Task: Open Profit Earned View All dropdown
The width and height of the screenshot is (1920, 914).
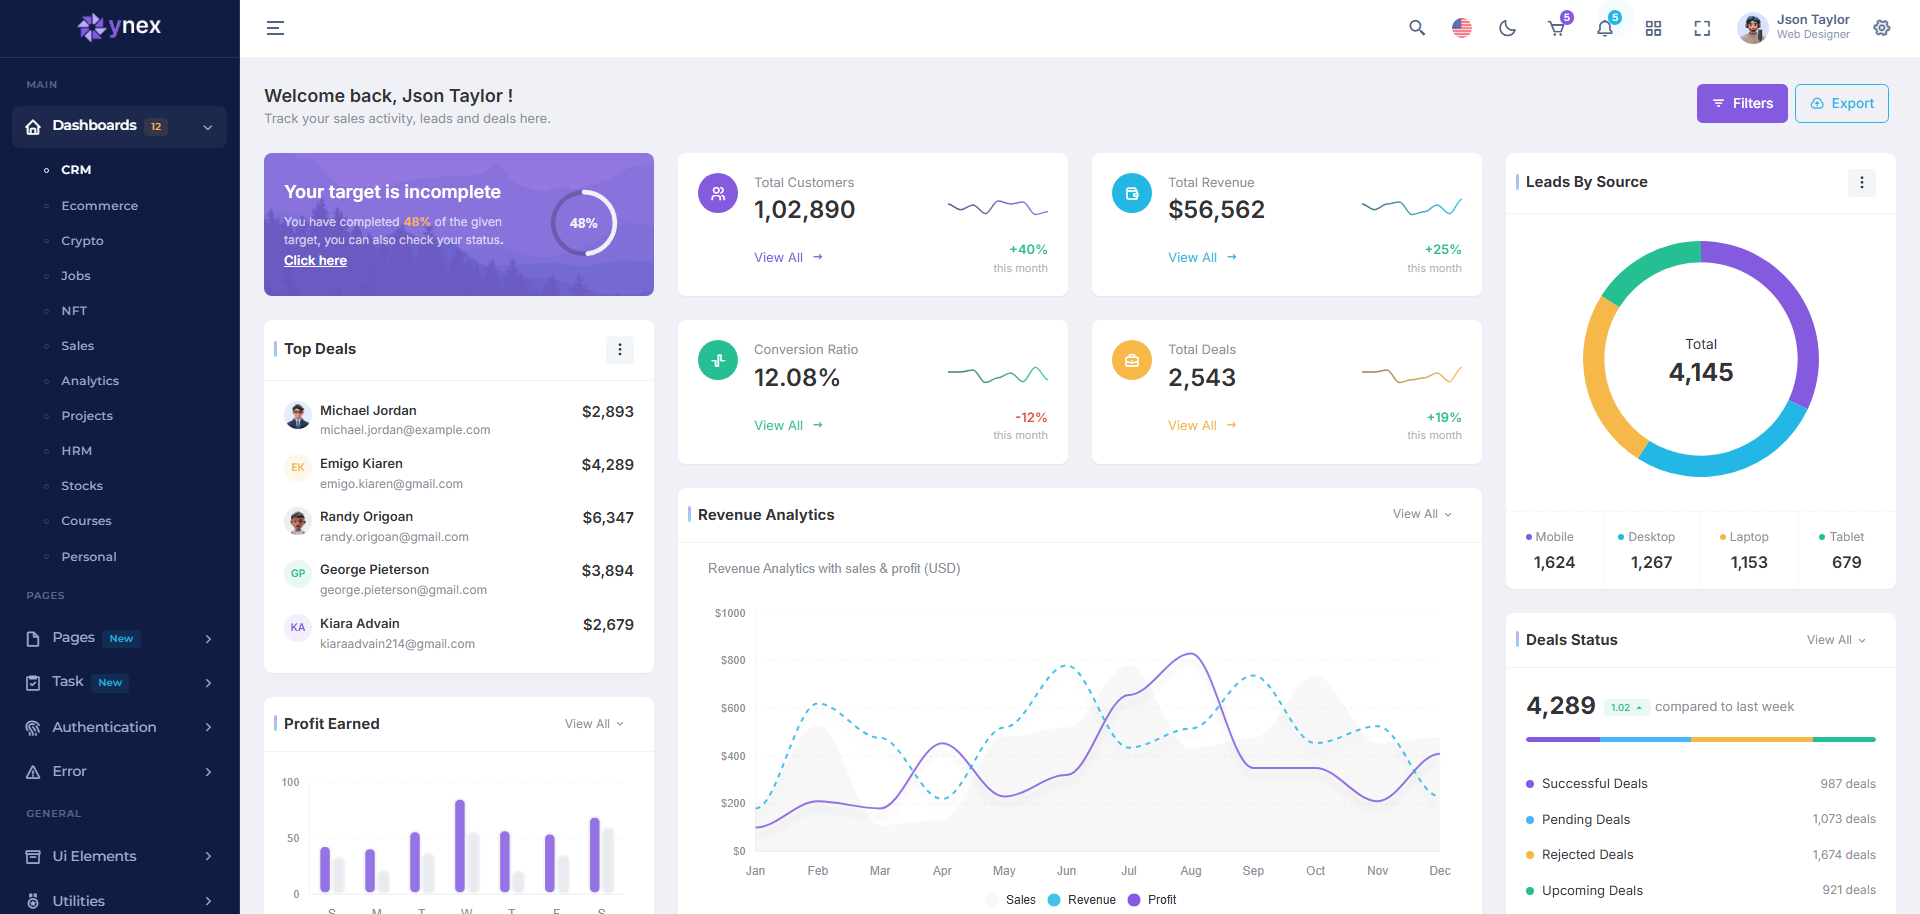Action: 594,724
